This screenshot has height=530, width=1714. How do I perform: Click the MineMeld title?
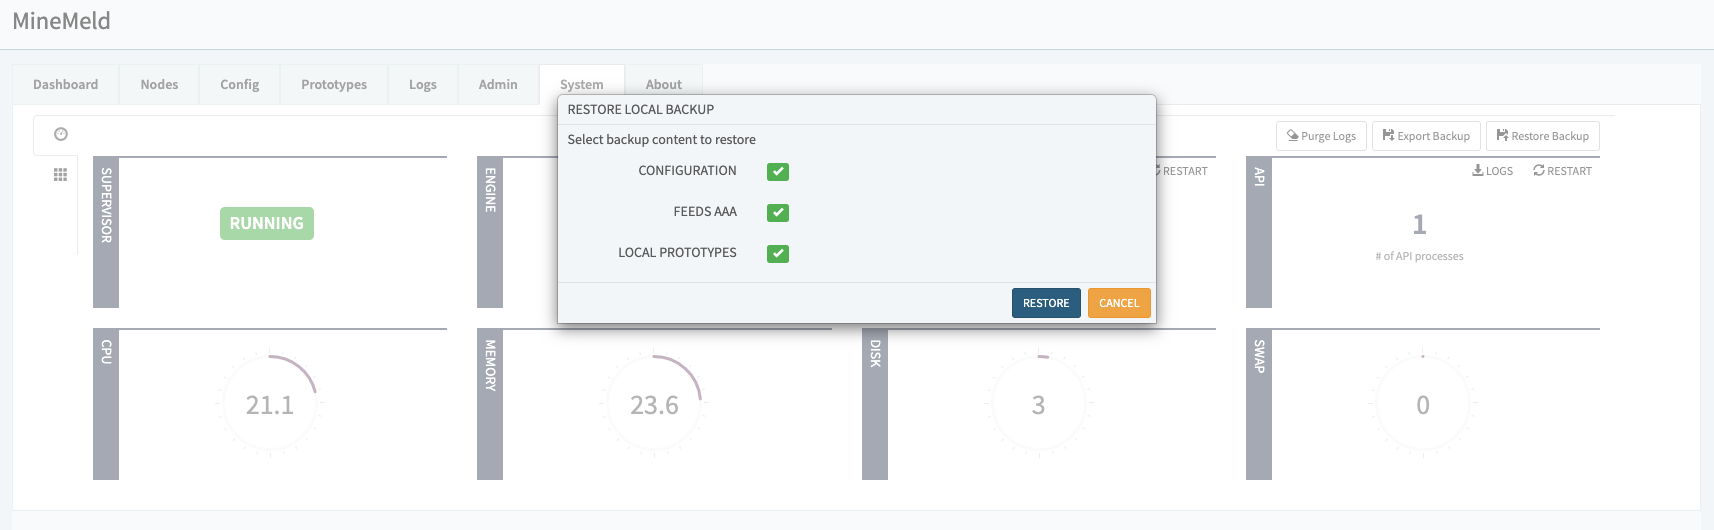click(x=62, y=21)
